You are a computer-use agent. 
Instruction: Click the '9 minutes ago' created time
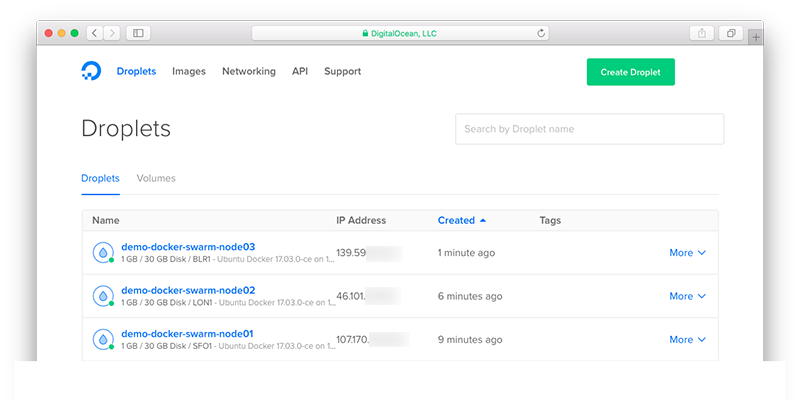click(x=470, y=339)
